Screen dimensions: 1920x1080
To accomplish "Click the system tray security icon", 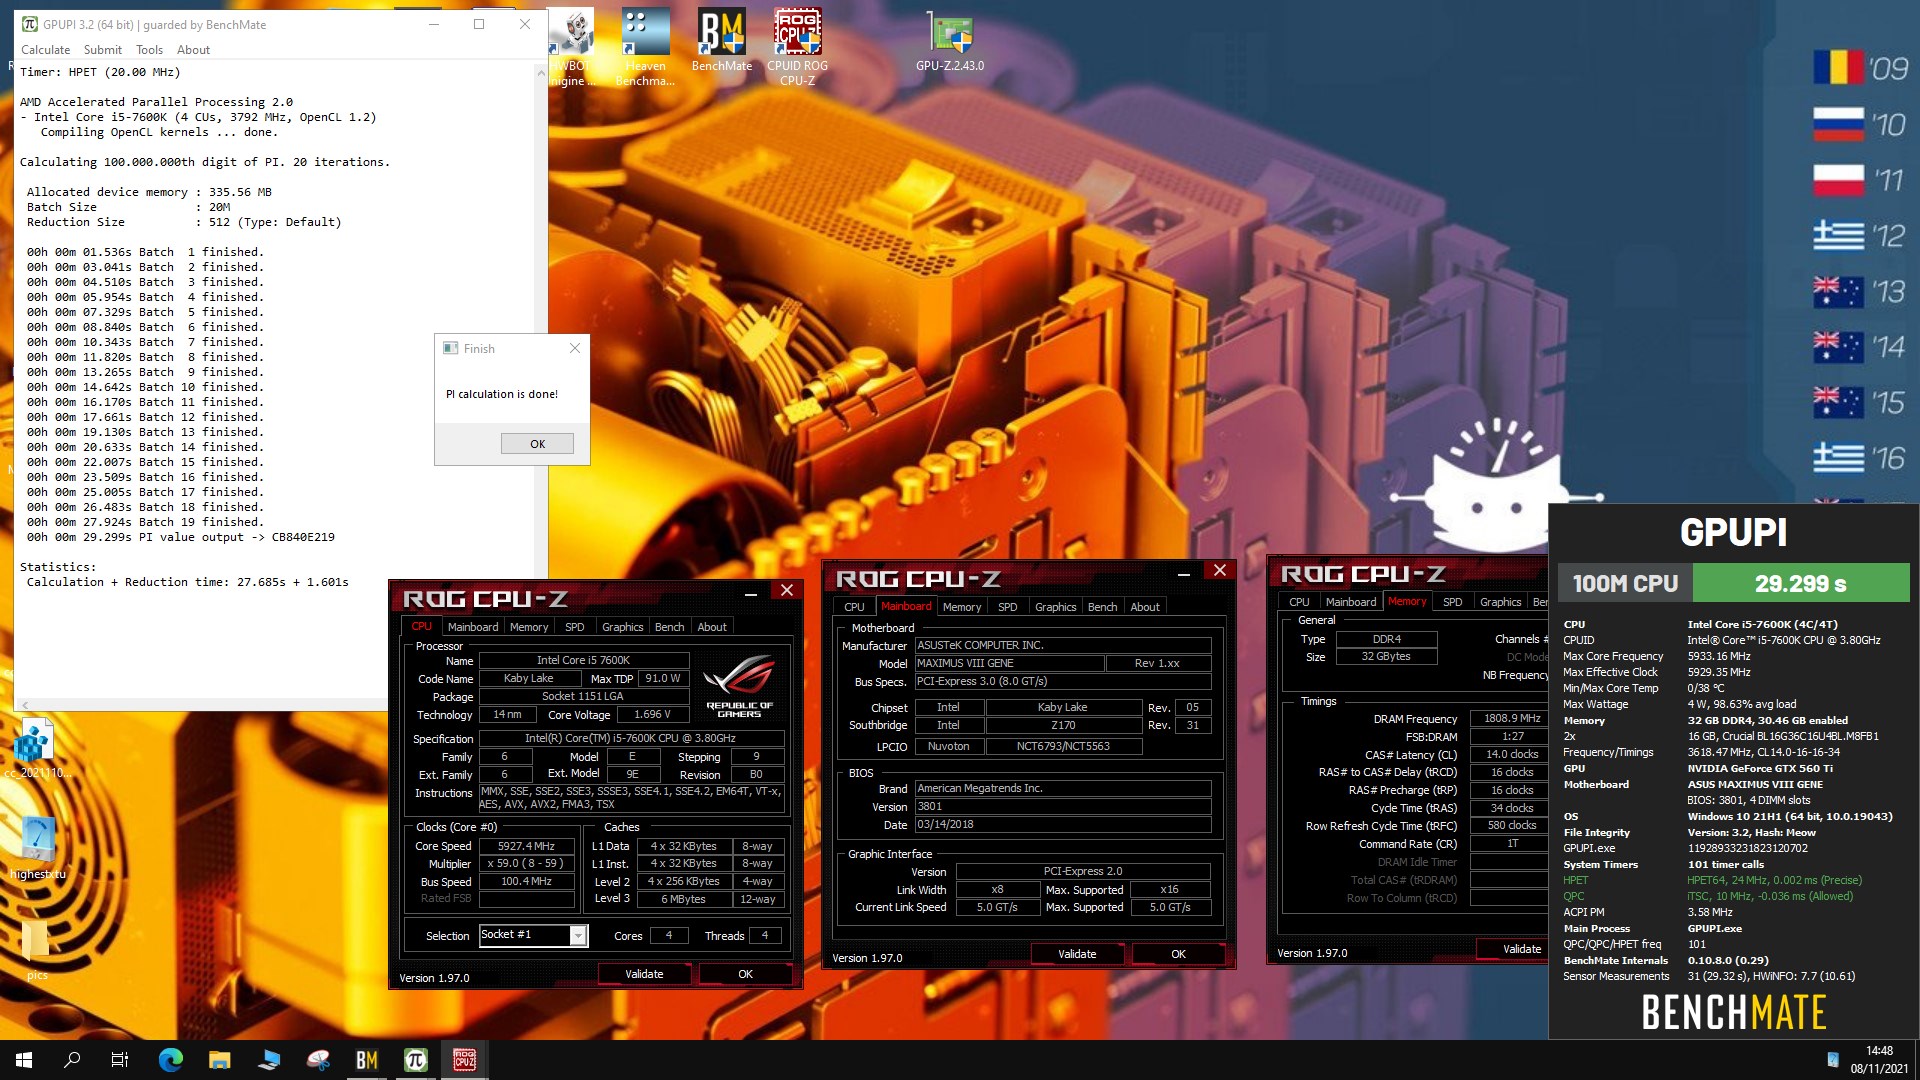I will tap(1832, 1060).
